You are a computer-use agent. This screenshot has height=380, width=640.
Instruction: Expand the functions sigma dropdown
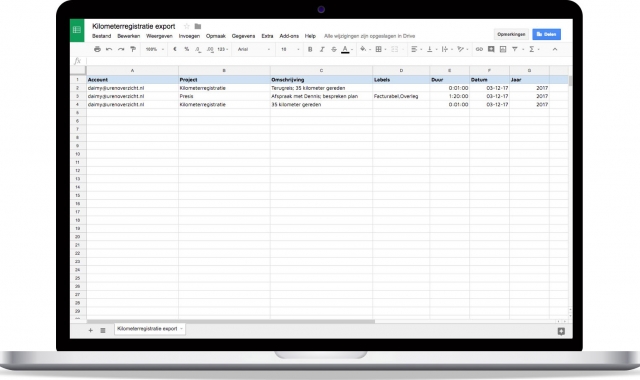tap(534, 49)
